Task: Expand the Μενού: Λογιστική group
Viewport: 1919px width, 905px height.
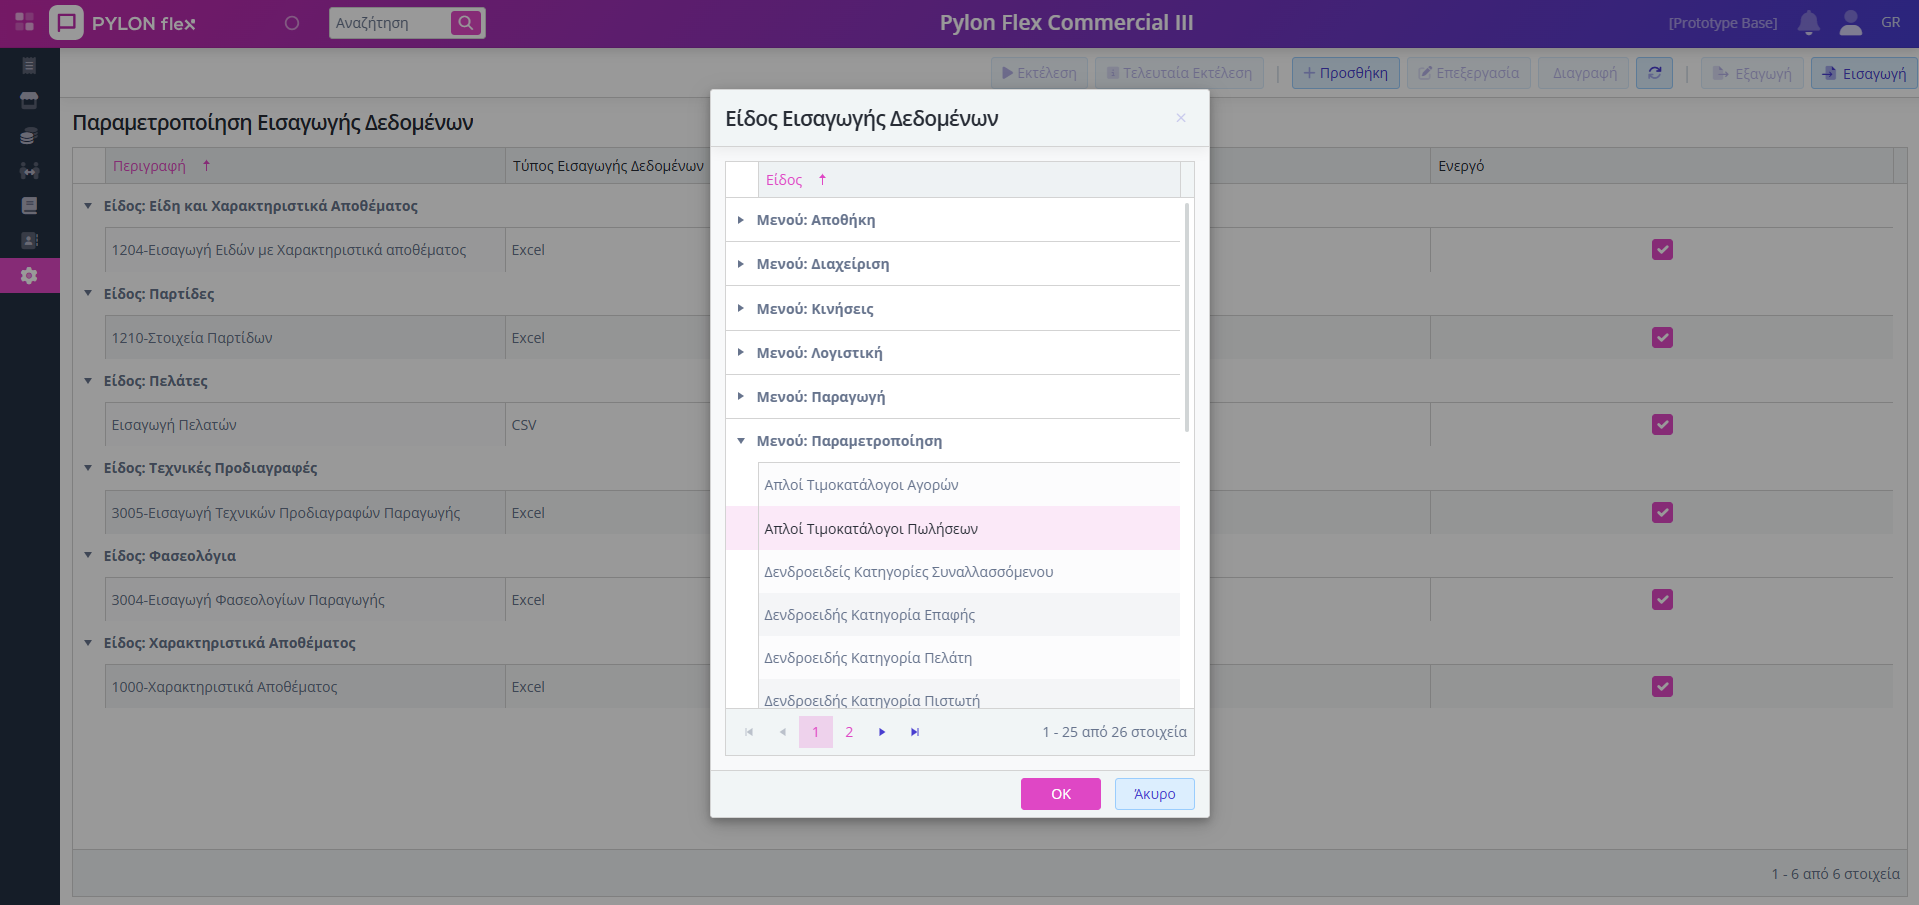Action: (741, 353)
